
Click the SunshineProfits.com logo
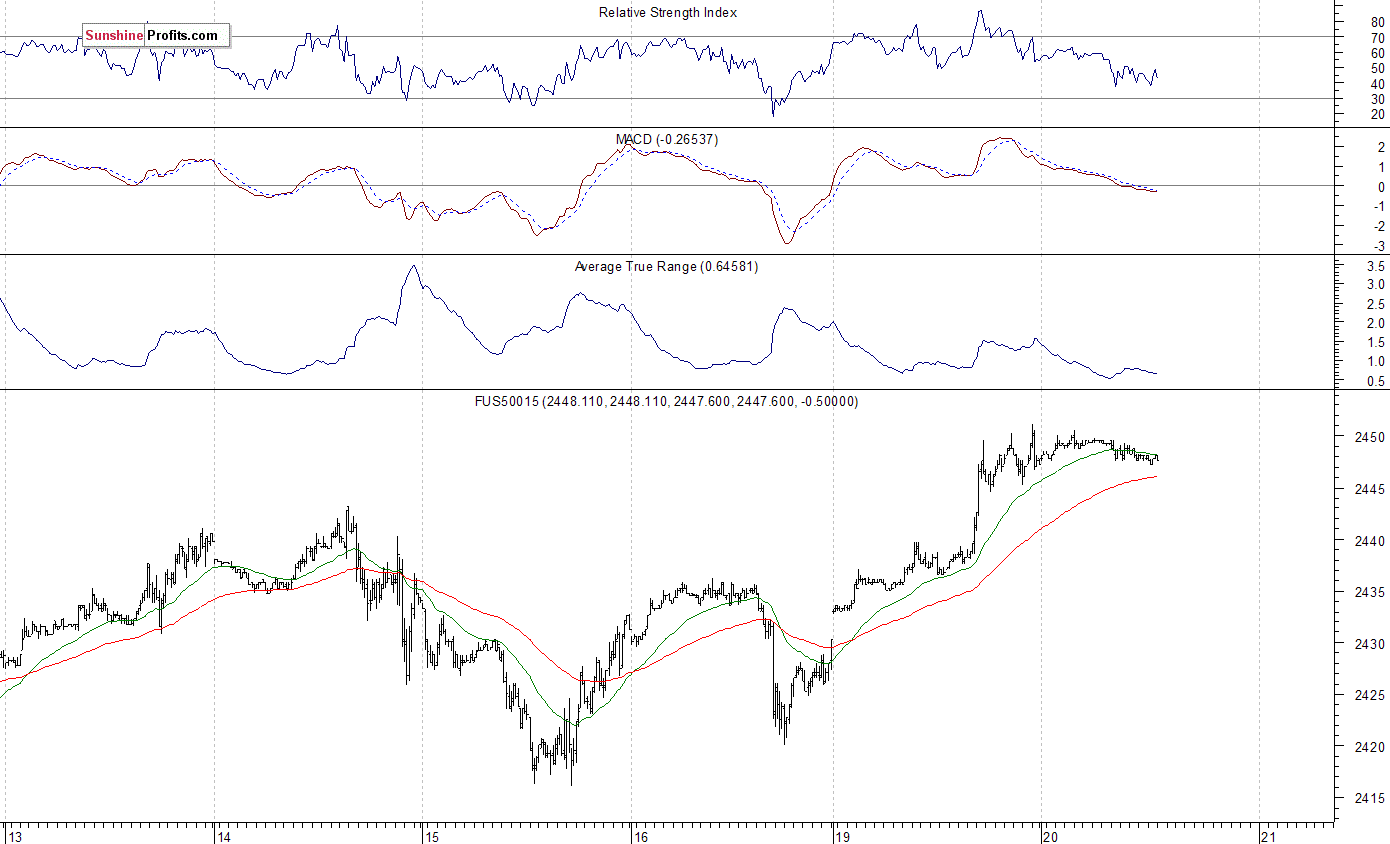coord(156,36)
